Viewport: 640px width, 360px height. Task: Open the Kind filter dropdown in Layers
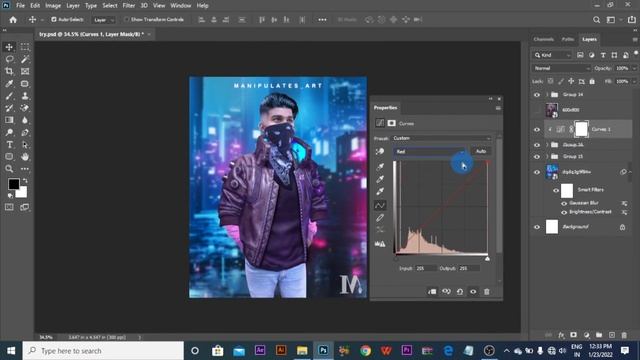coord(552,55)
